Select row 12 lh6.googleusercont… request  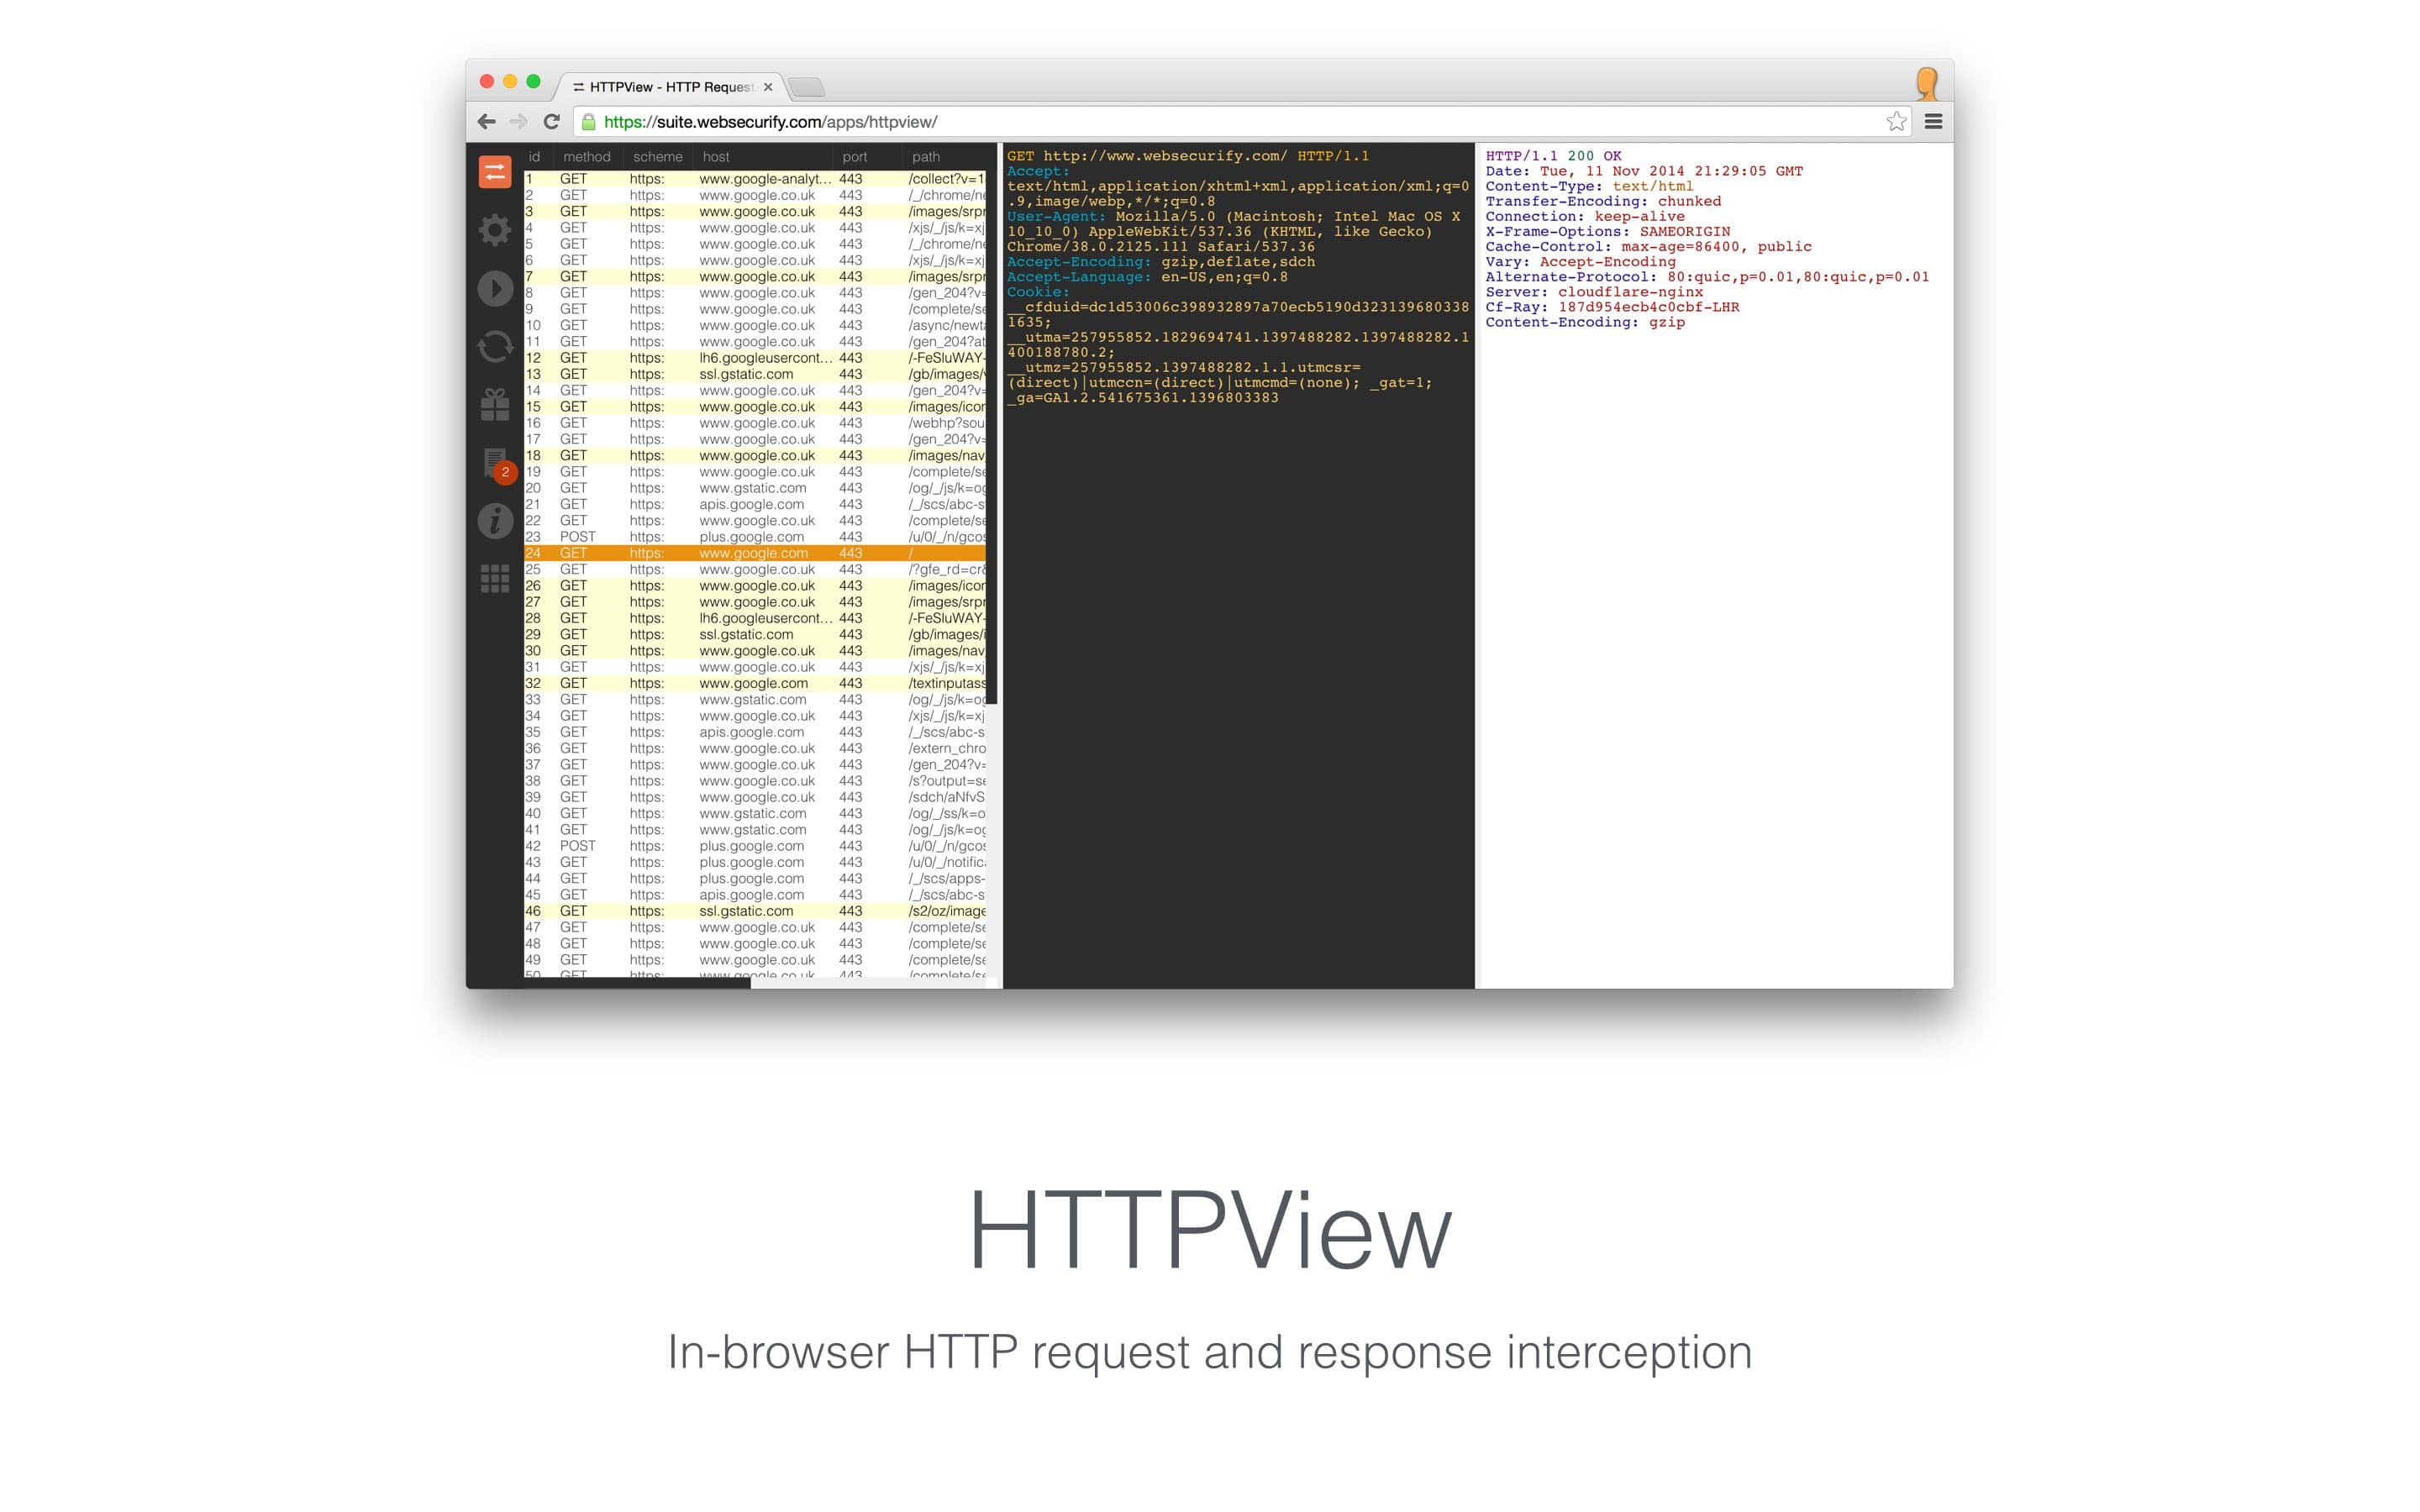[x=755, y=358]
